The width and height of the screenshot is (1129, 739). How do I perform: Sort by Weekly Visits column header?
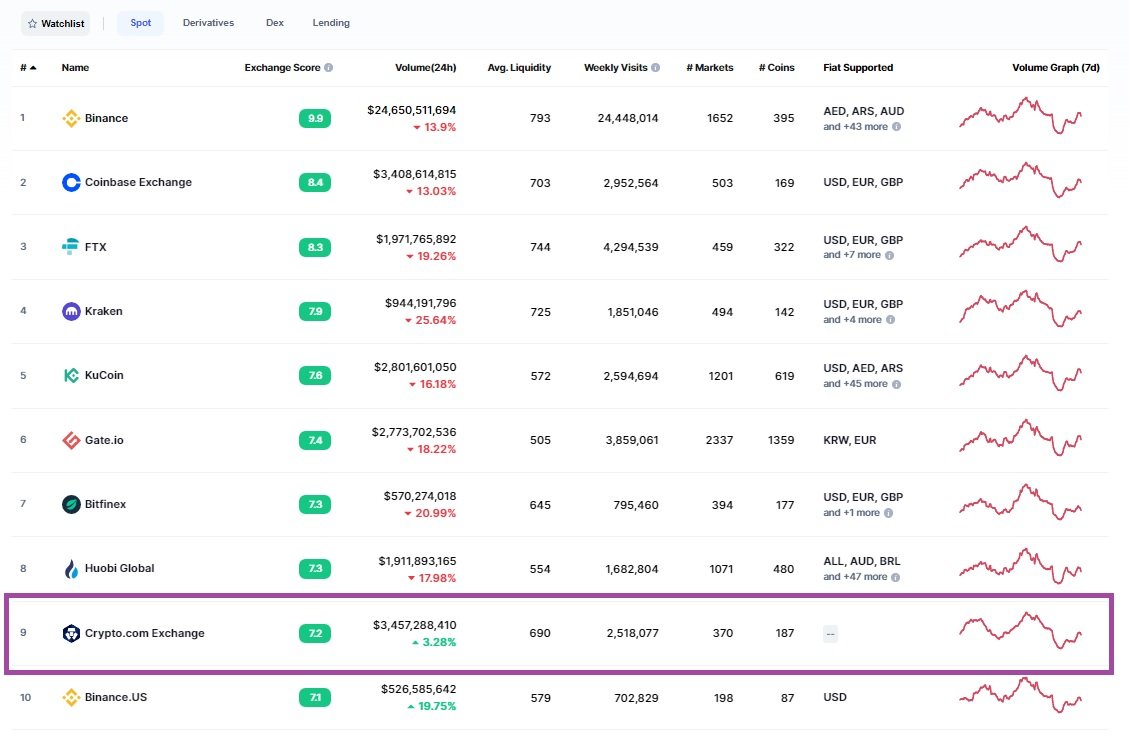coord(616,68)
